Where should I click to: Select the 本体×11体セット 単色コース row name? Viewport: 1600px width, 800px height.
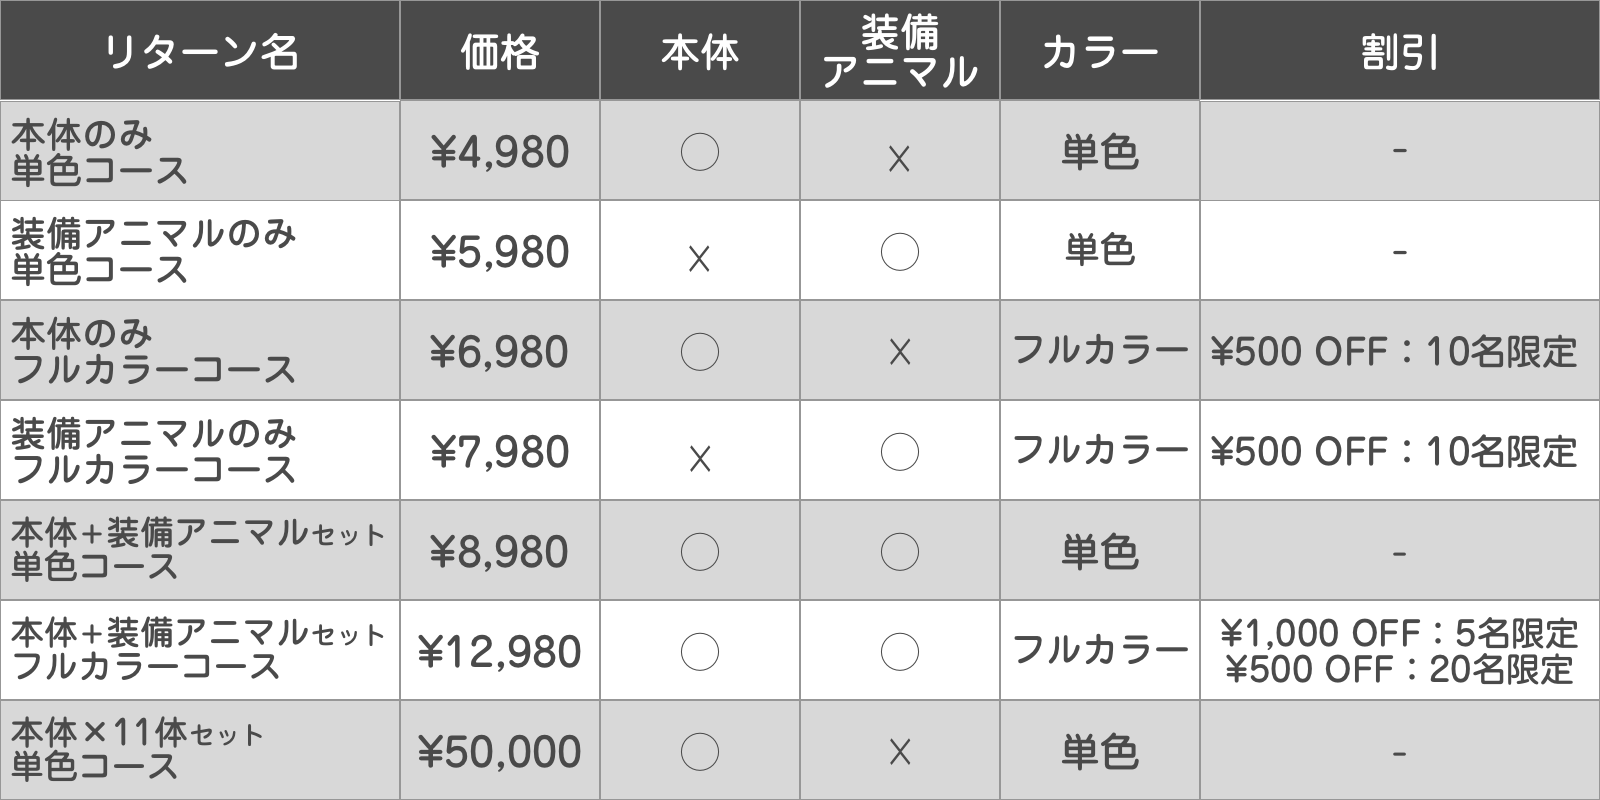137,750
